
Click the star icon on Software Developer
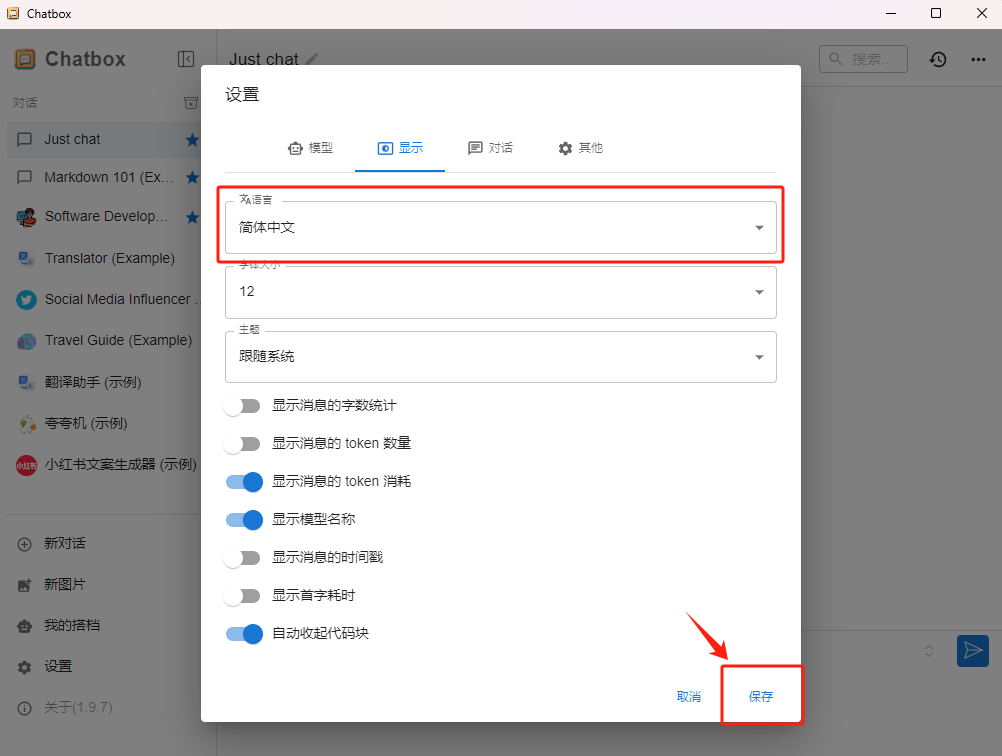(x=192, y=217)
